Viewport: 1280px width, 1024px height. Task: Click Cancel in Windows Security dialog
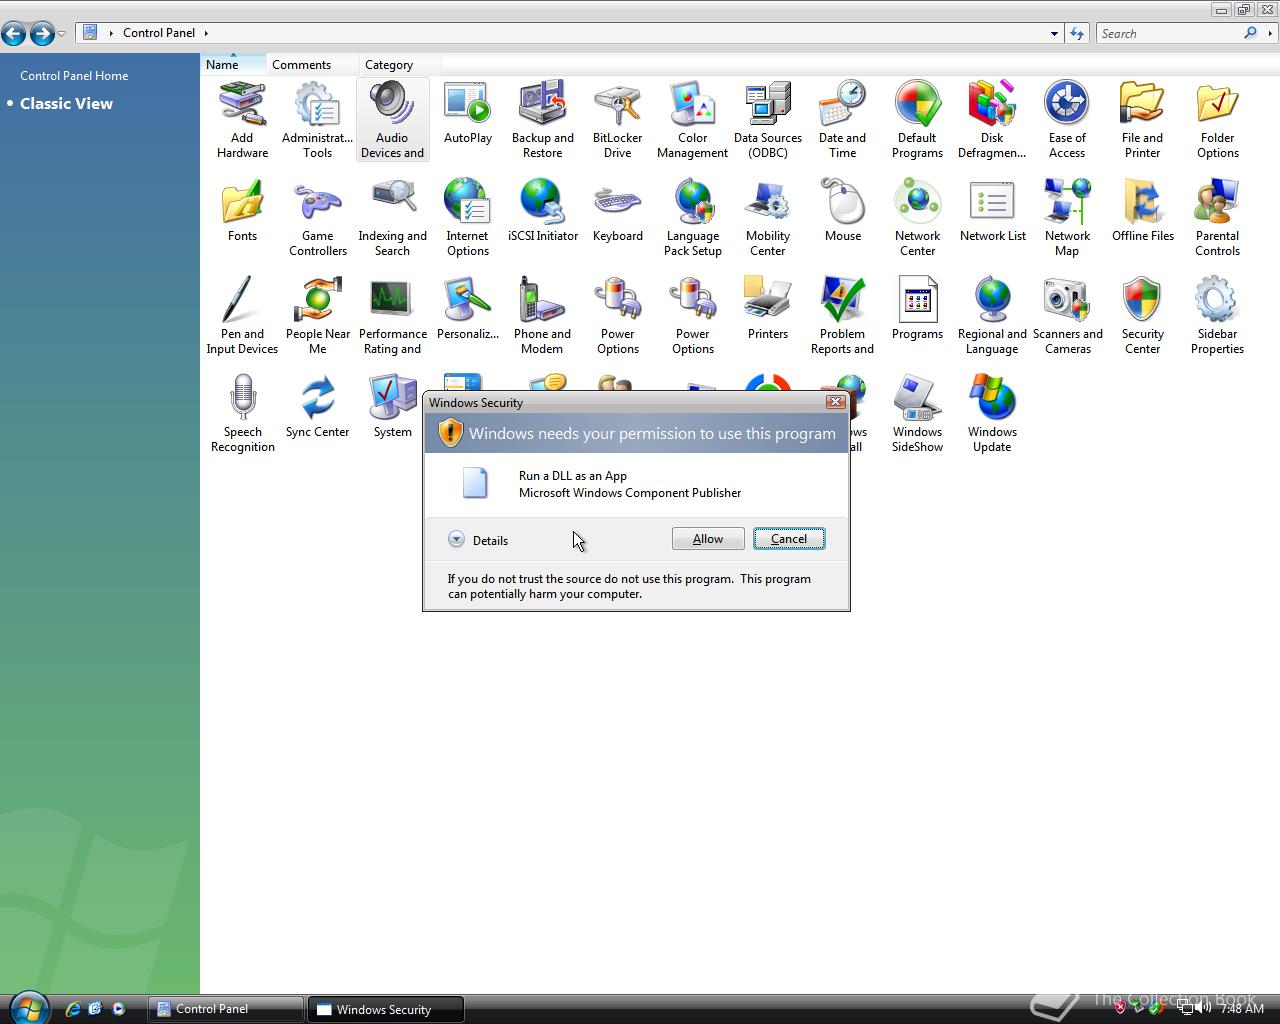pos(789,539)
